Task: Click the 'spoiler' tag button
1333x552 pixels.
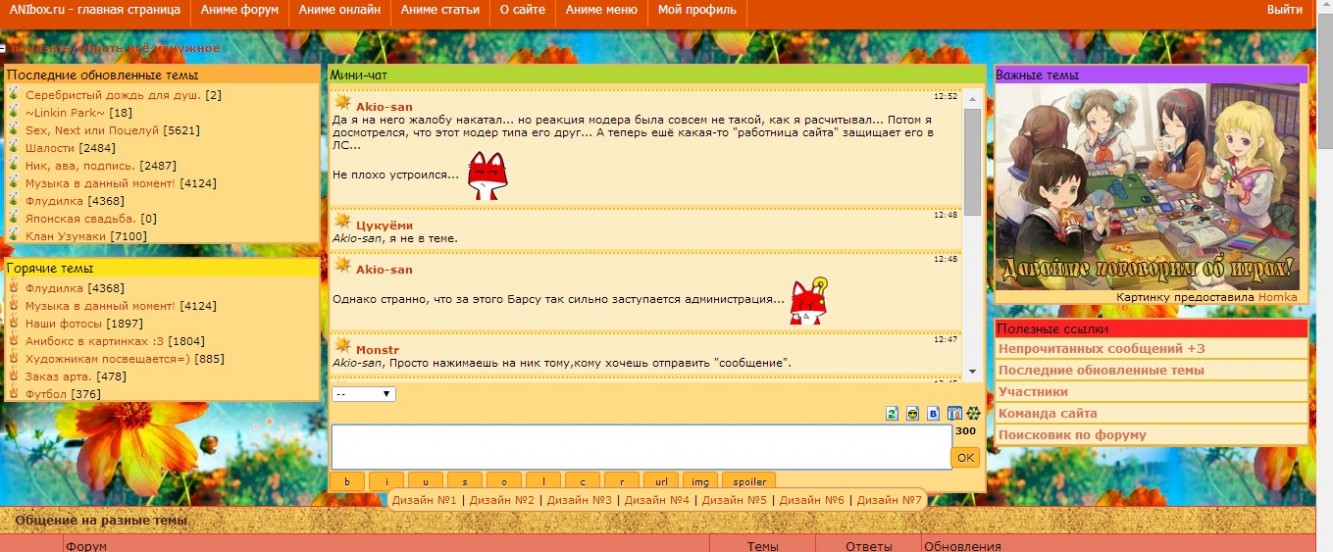Action: click(757, 482)
